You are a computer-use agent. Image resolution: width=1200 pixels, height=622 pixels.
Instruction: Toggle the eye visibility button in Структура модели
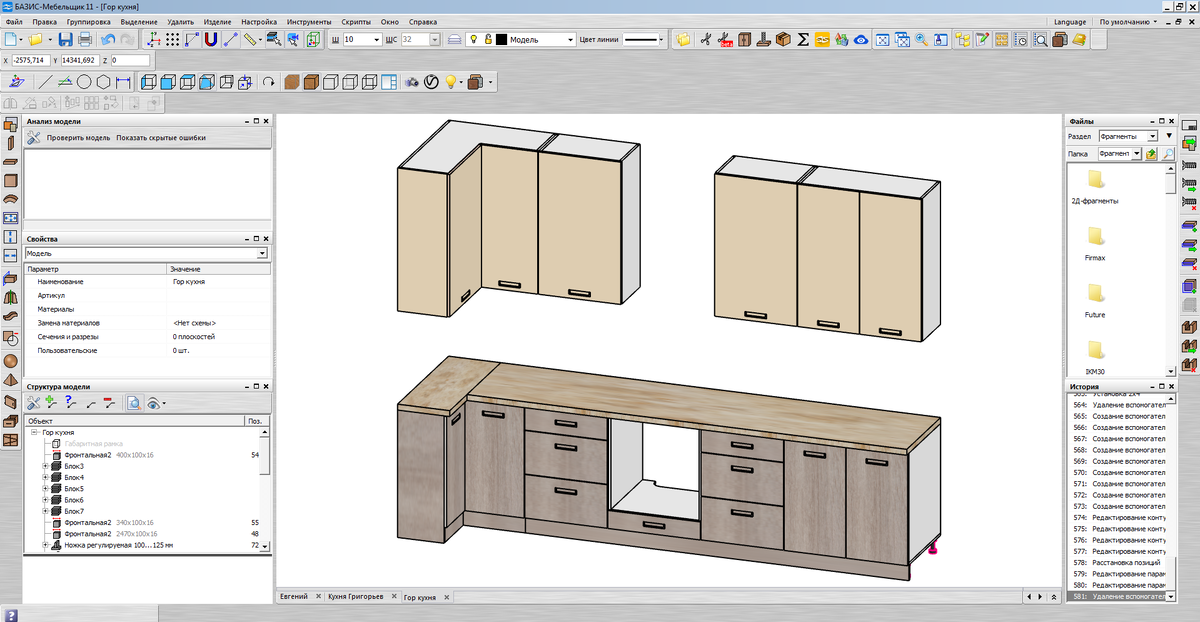153,403
